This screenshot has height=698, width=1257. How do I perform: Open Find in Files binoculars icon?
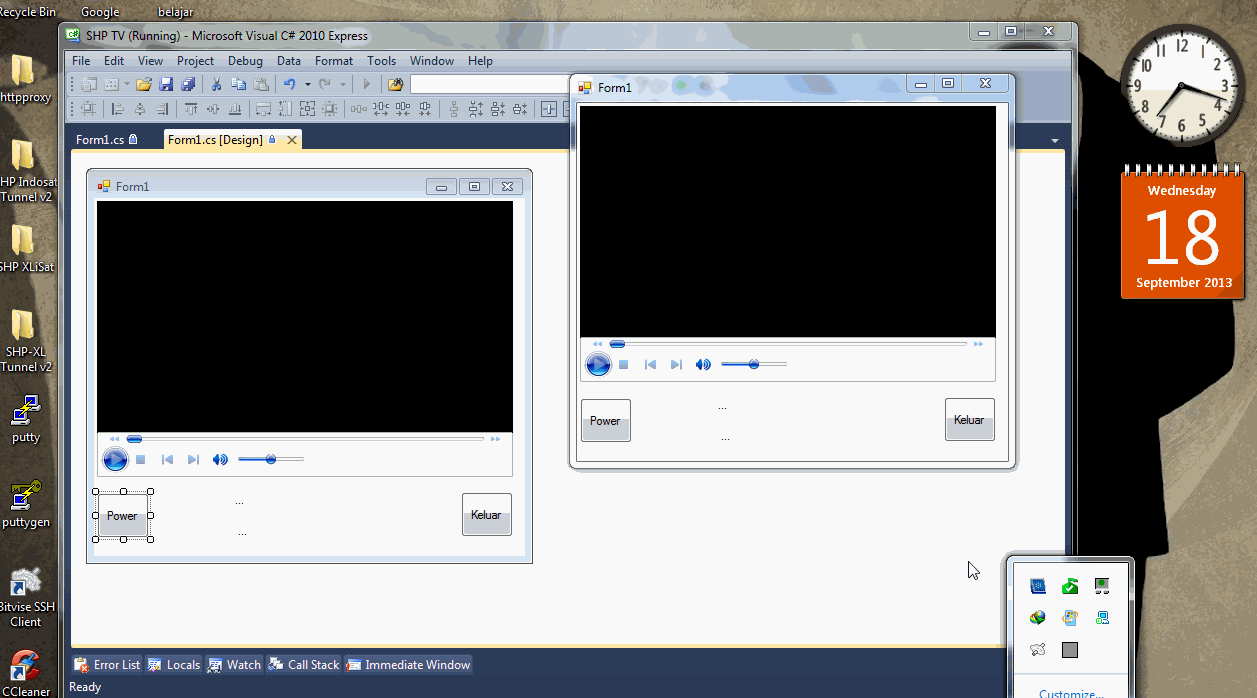[x=396, y=85]
